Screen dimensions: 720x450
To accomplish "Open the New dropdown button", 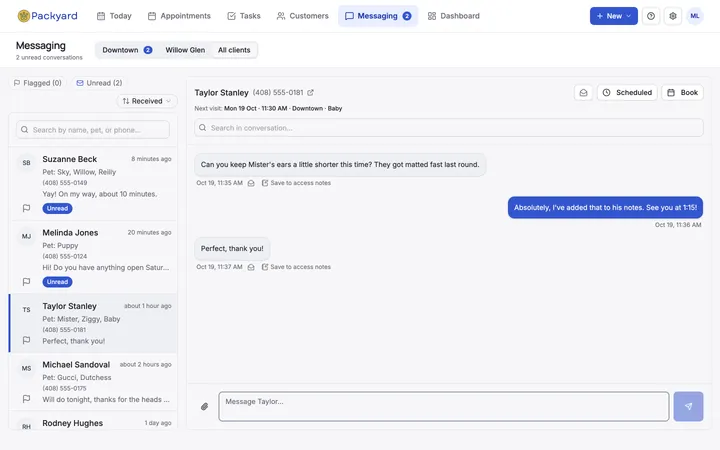I will click(613, 16).
